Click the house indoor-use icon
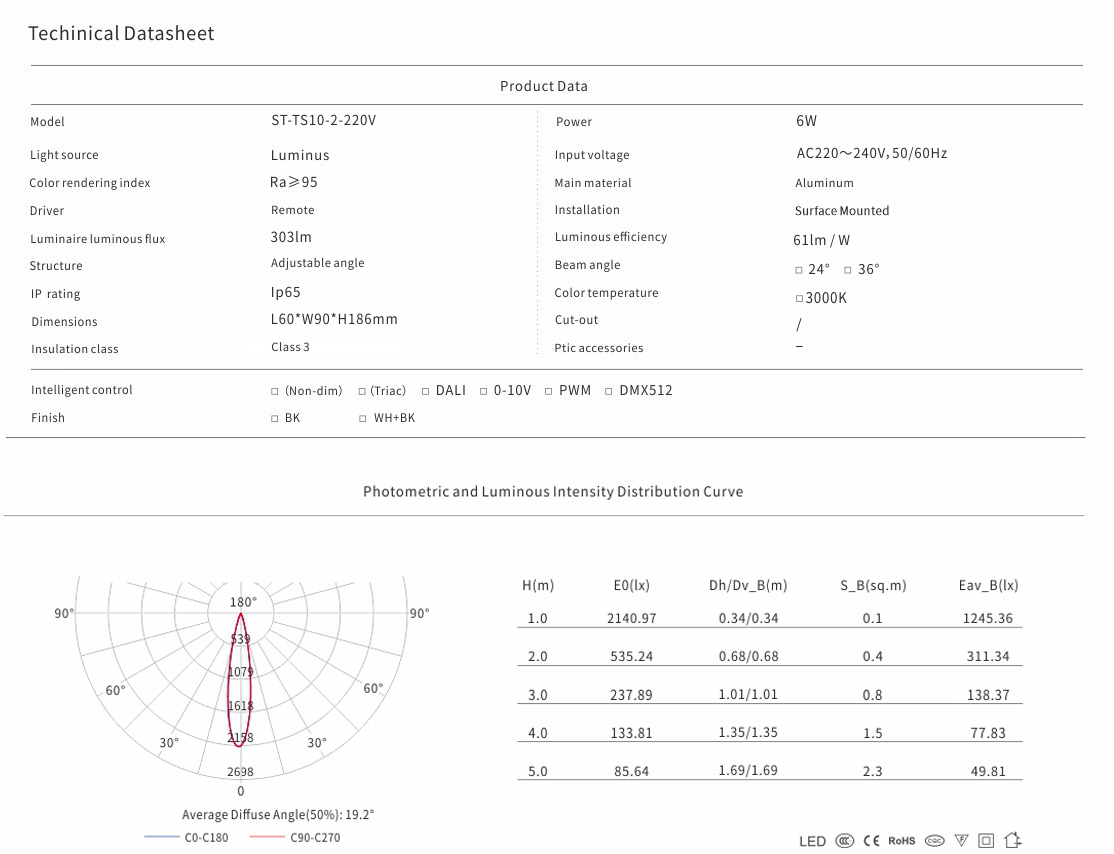 [x=1012, y=841]
